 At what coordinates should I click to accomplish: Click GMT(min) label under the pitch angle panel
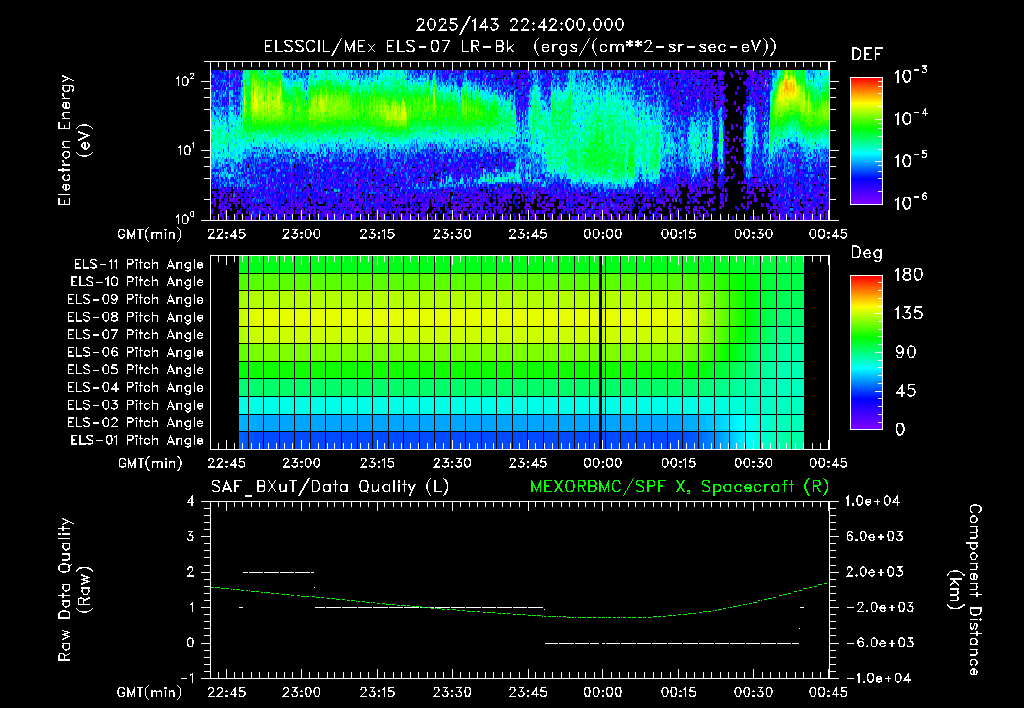150,463
